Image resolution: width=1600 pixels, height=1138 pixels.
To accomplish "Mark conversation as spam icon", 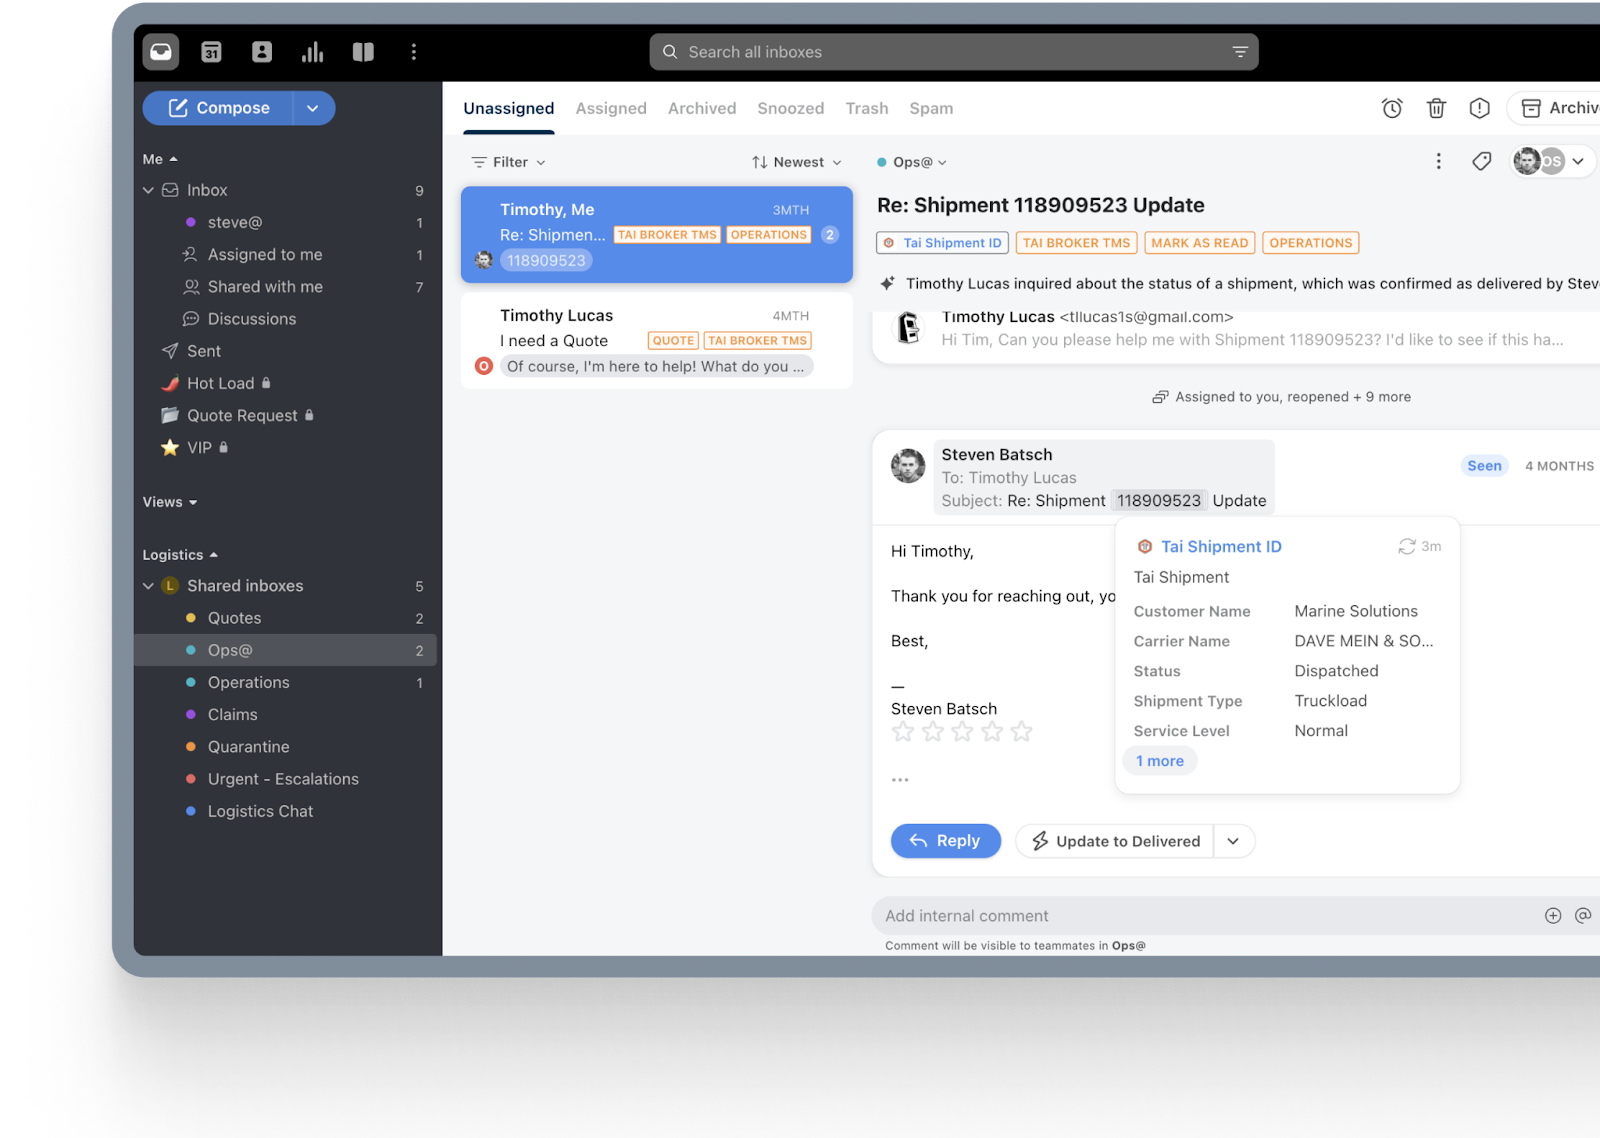I will point(1480,108).
